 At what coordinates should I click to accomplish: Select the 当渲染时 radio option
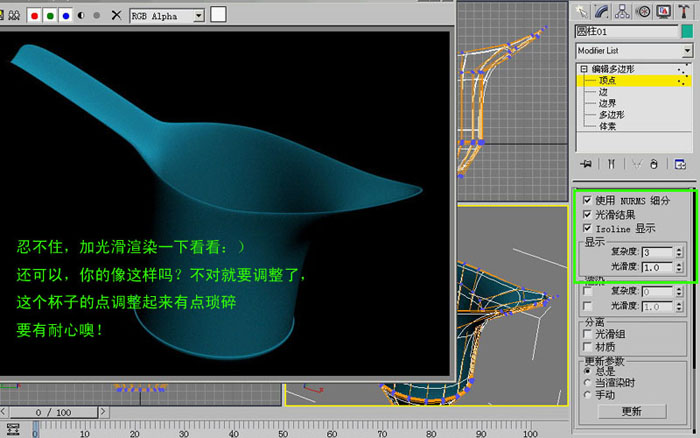tap(587, 383)
